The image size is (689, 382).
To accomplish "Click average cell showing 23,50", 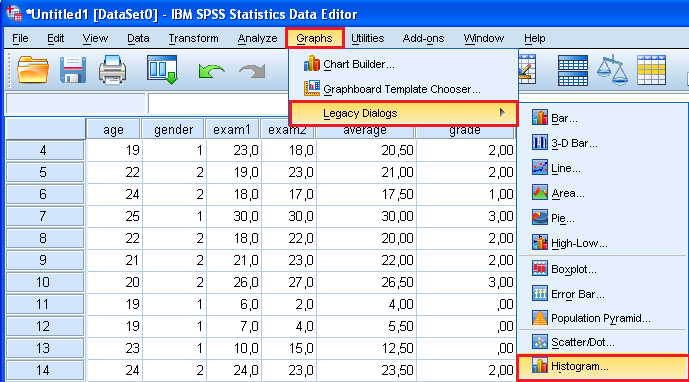I will (366, 370).
